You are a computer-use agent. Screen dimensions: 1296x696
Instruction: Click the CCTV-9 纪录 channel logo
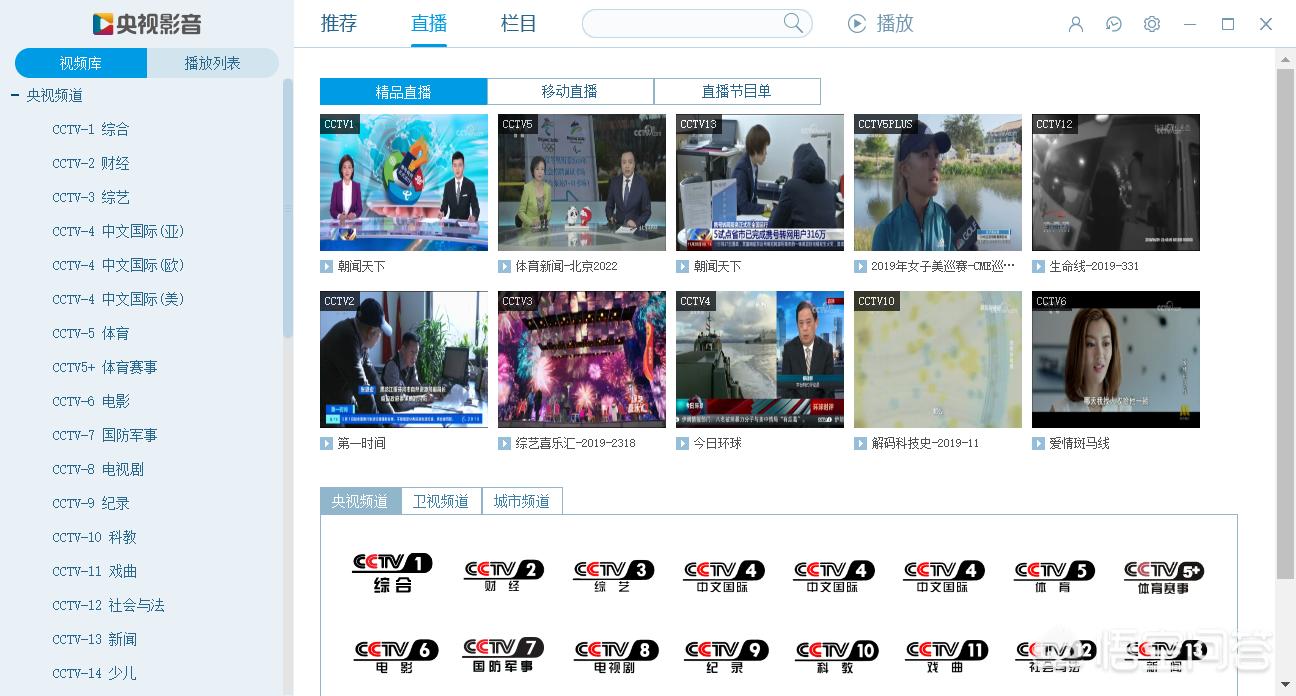(726, 655)
